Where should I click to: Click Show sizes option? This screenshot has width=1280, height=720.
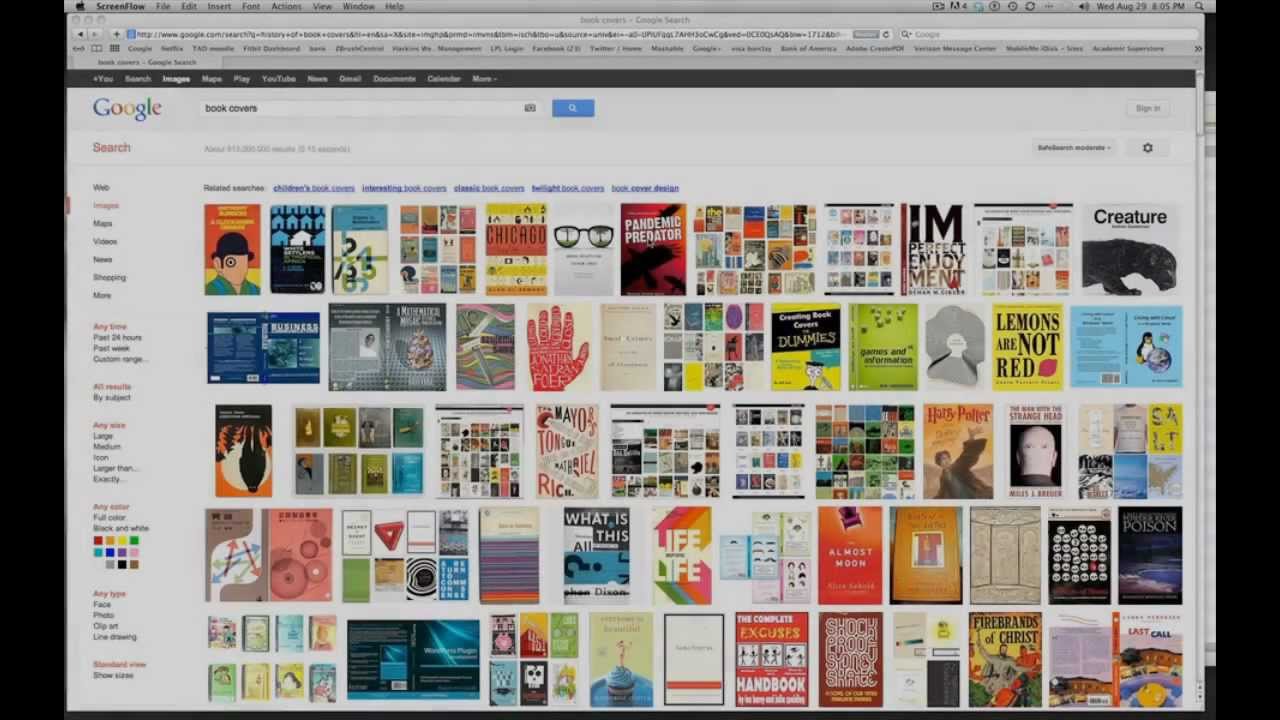(113, 676)
